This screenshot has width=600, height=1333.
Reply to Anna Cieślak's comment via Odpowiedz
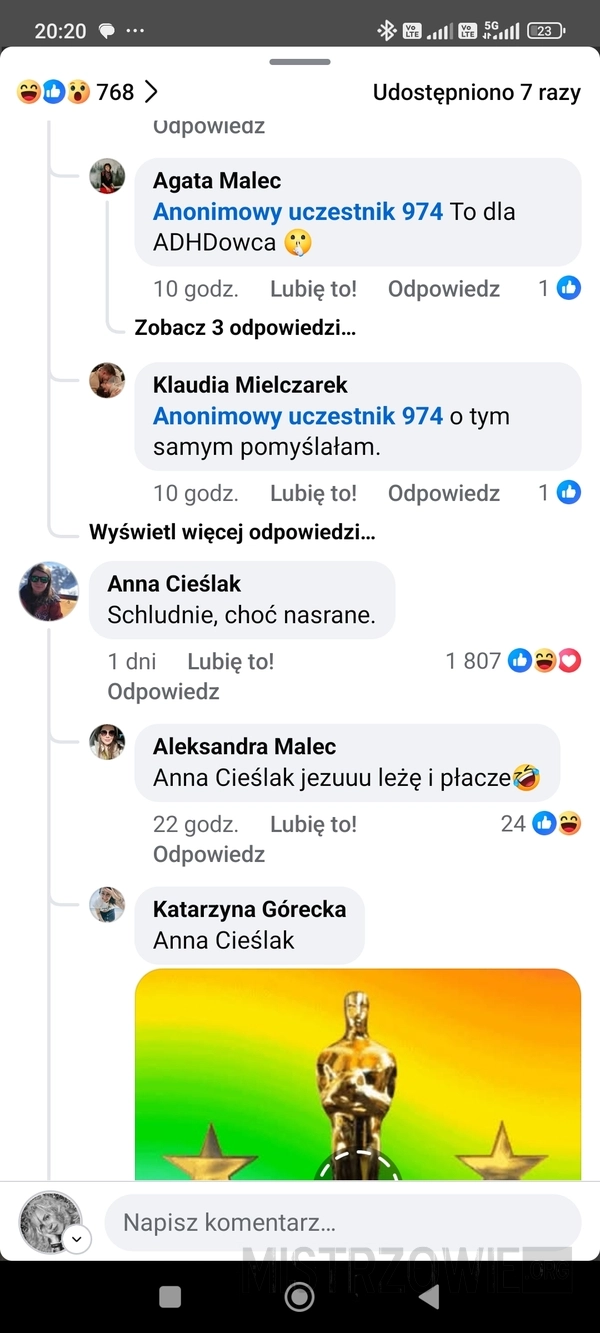163,691
